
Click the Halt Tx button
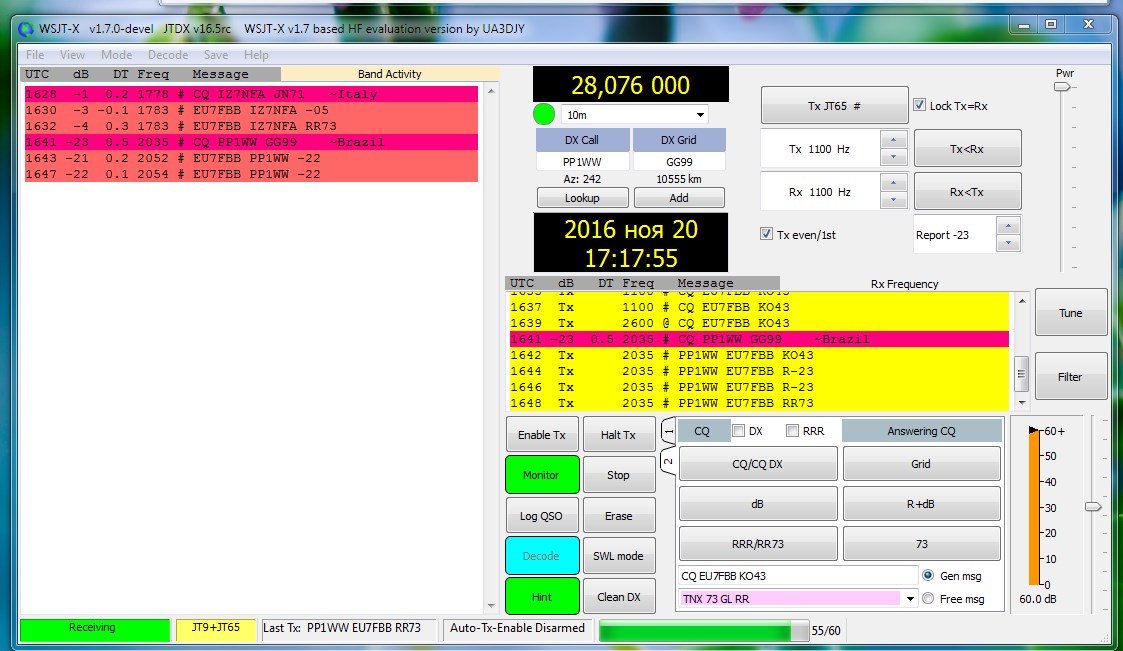[x=618, y=435]
